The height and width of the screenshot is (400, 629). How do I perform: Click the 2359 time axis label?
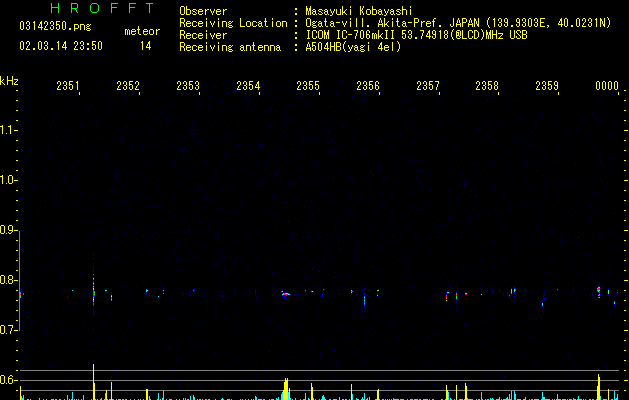547,85
